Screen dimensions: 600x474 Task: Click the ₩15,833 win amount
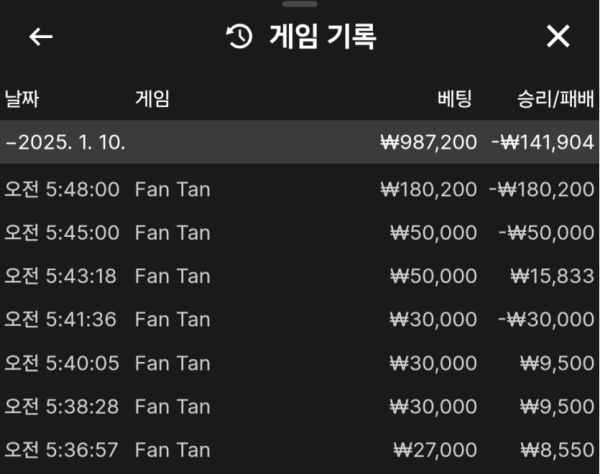(x=552, y=276)
